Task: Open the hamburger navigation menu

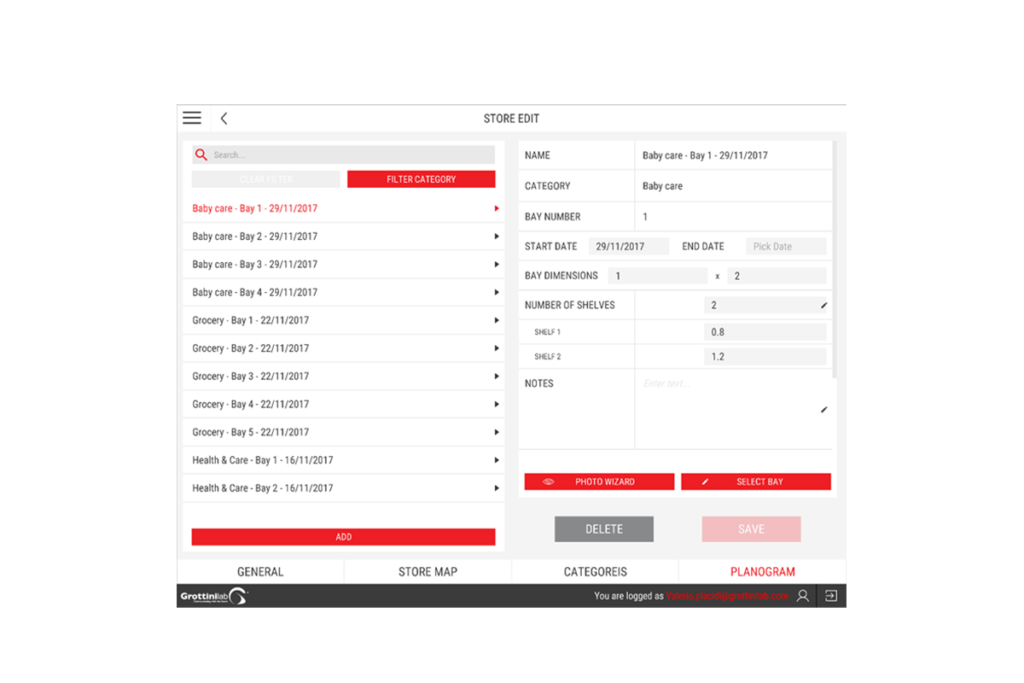Action: tap(191, 117)
